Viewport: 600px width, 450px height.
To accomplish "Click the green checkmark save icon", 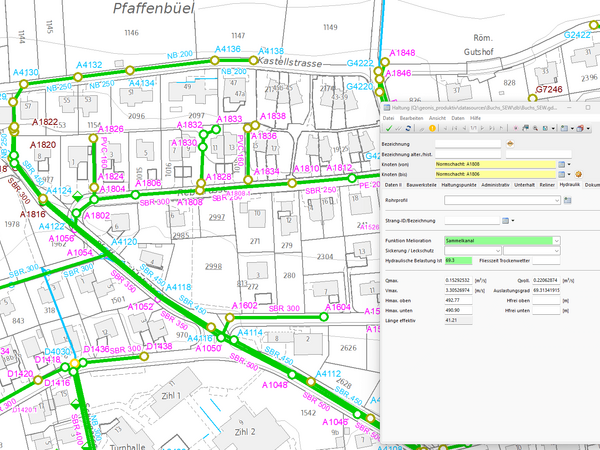I will [389, 128].
